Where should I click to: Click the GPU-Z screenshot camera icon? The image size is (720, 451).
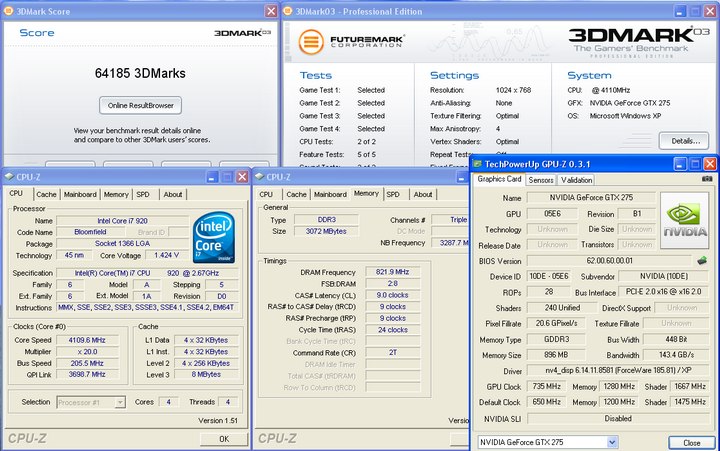(x=707, y=179)
